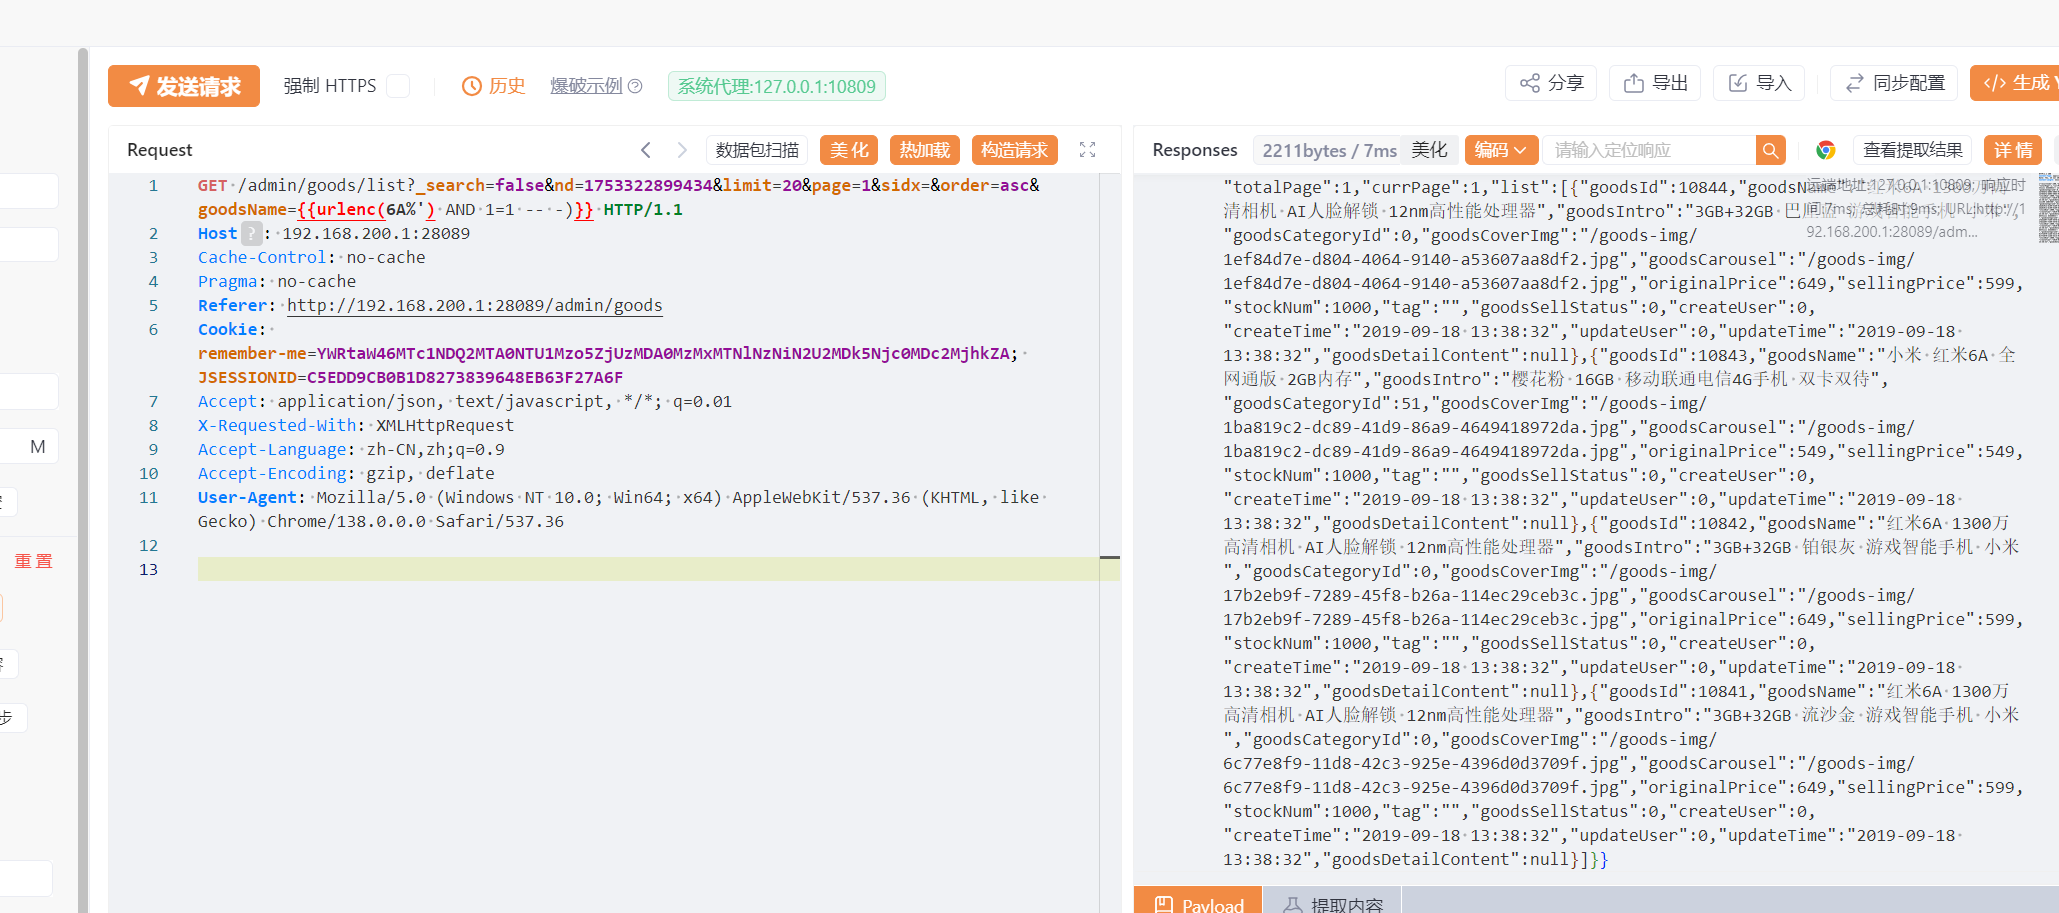This screenshot has height=913, width=2059.
Task: Open the 爆破示例 example link
Action: (595, 86)
